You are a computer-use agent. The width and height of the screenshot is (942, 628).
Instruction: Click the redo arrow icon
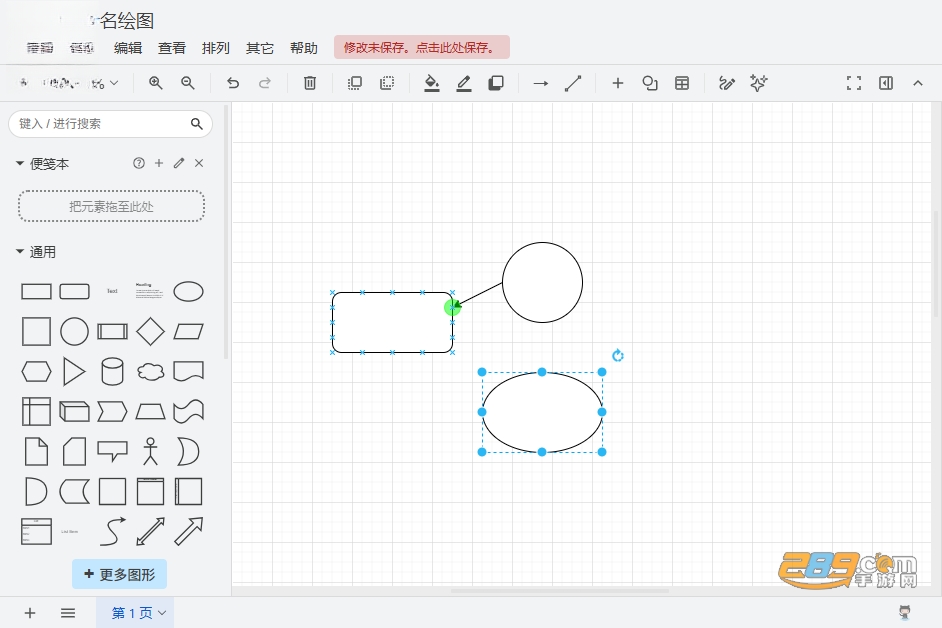265,83
